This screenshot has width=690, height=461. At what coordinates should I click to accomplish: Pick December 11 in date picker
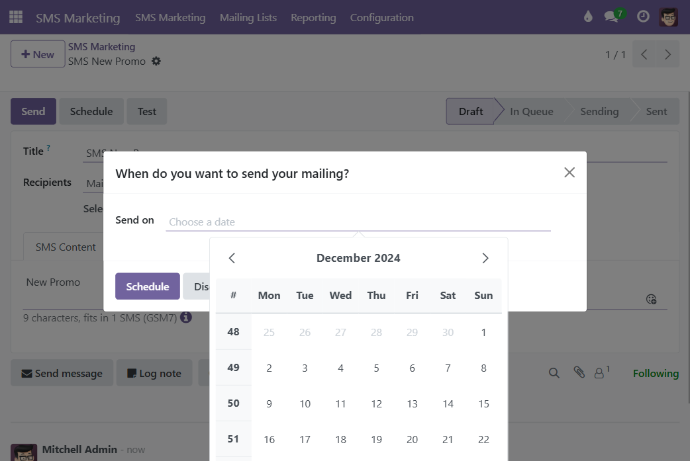click(x=341, y=403)
